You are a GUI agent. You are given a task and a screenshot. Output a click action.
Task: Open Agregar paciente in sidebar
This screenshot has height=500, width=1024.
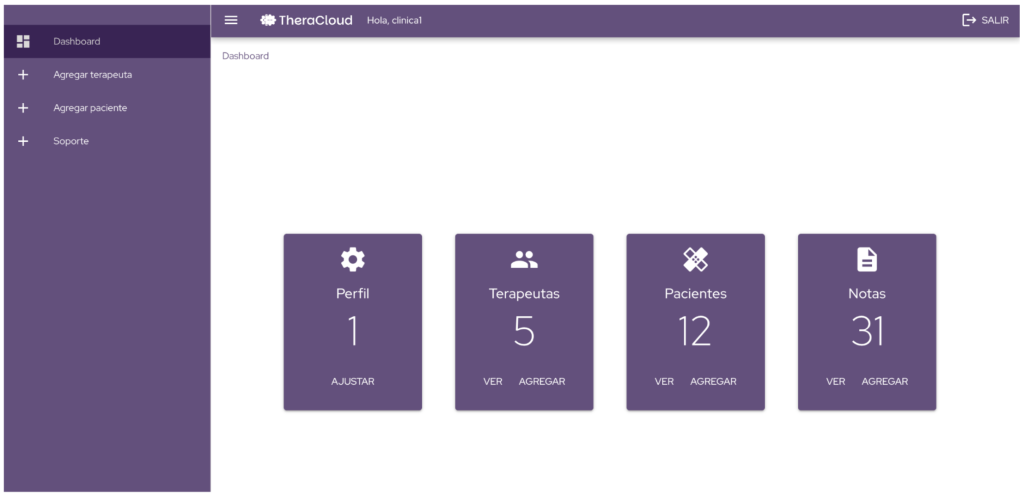click(x=90, y=108)
